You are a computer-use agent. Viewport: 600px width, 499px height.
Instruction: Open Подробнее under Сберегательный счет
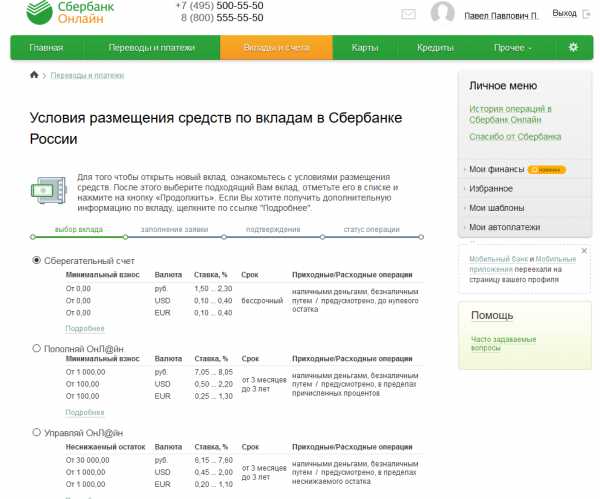click(x=85, y=328)
